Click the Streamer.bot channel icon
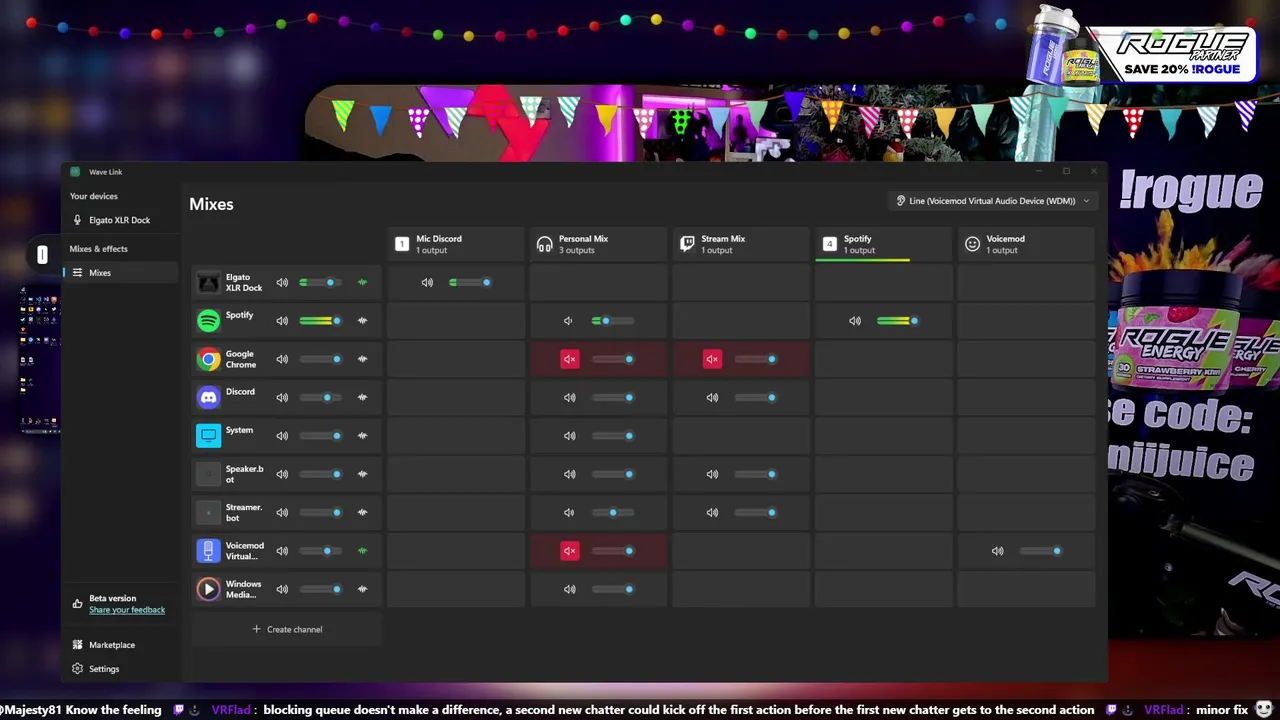The height and width of the screenshot is (720, 1280). click(x=208, y=512)
